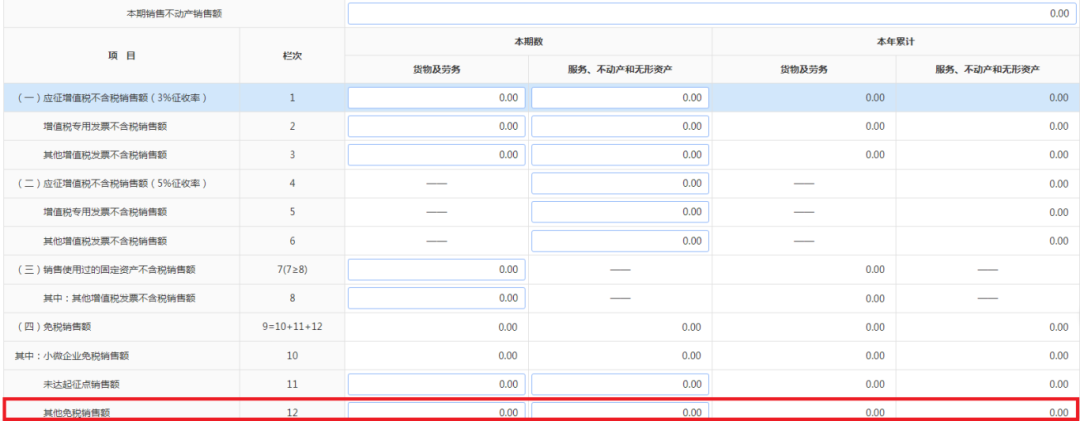Image resolution: width=1080 pixels, height=421 pixels.
Task: Select row label 其中：小微企业免税销售额
Action: (72, 356)
